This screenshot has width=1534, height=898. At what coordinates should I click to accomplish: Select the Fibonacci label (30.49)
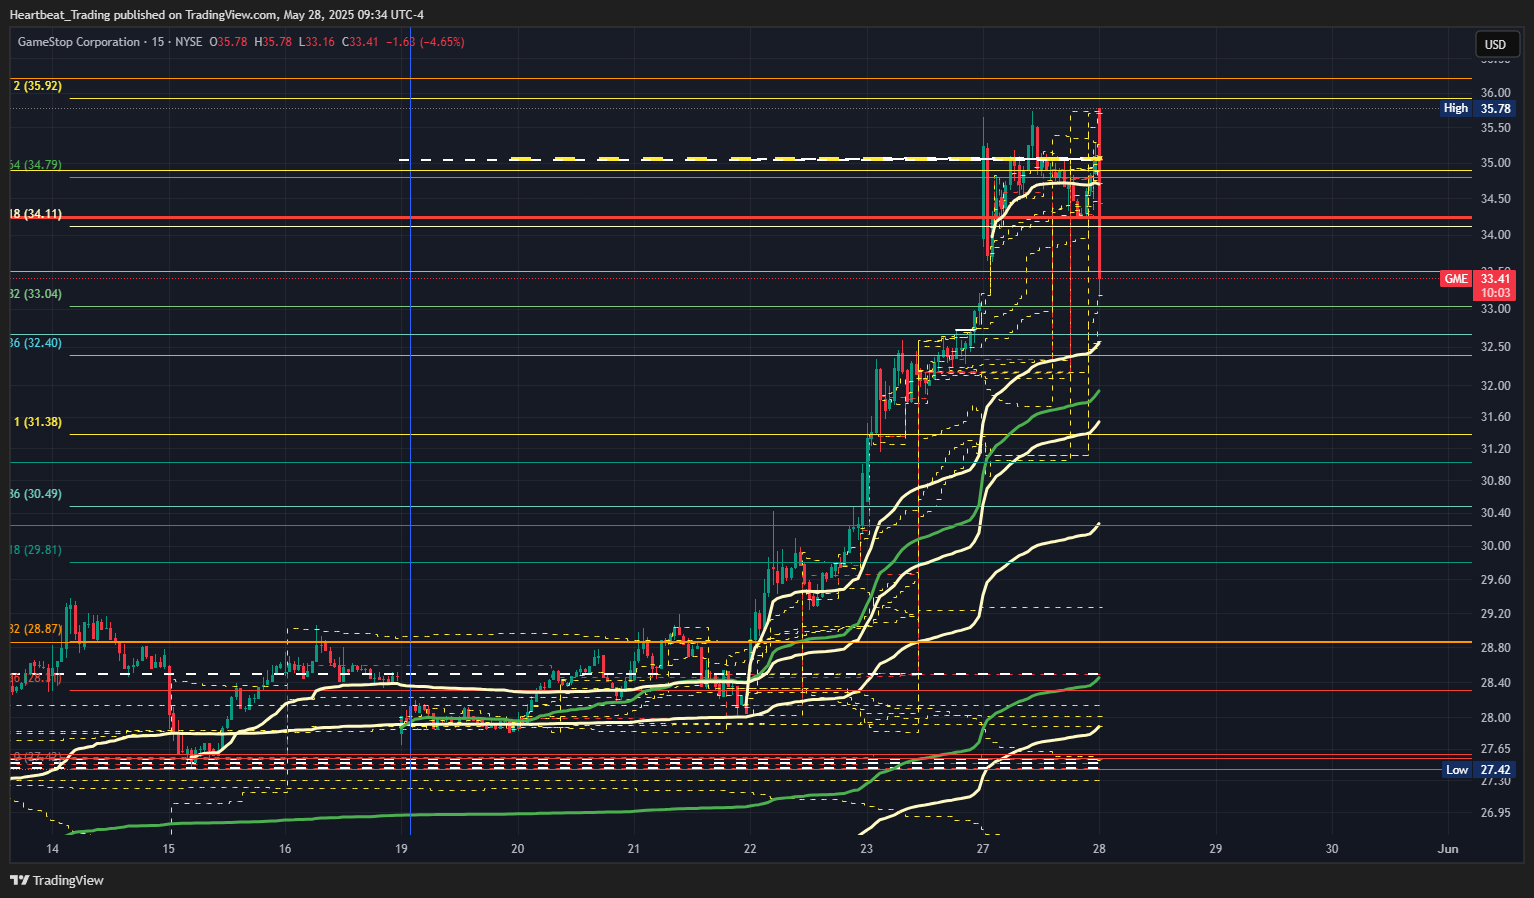tap(37, 494)
